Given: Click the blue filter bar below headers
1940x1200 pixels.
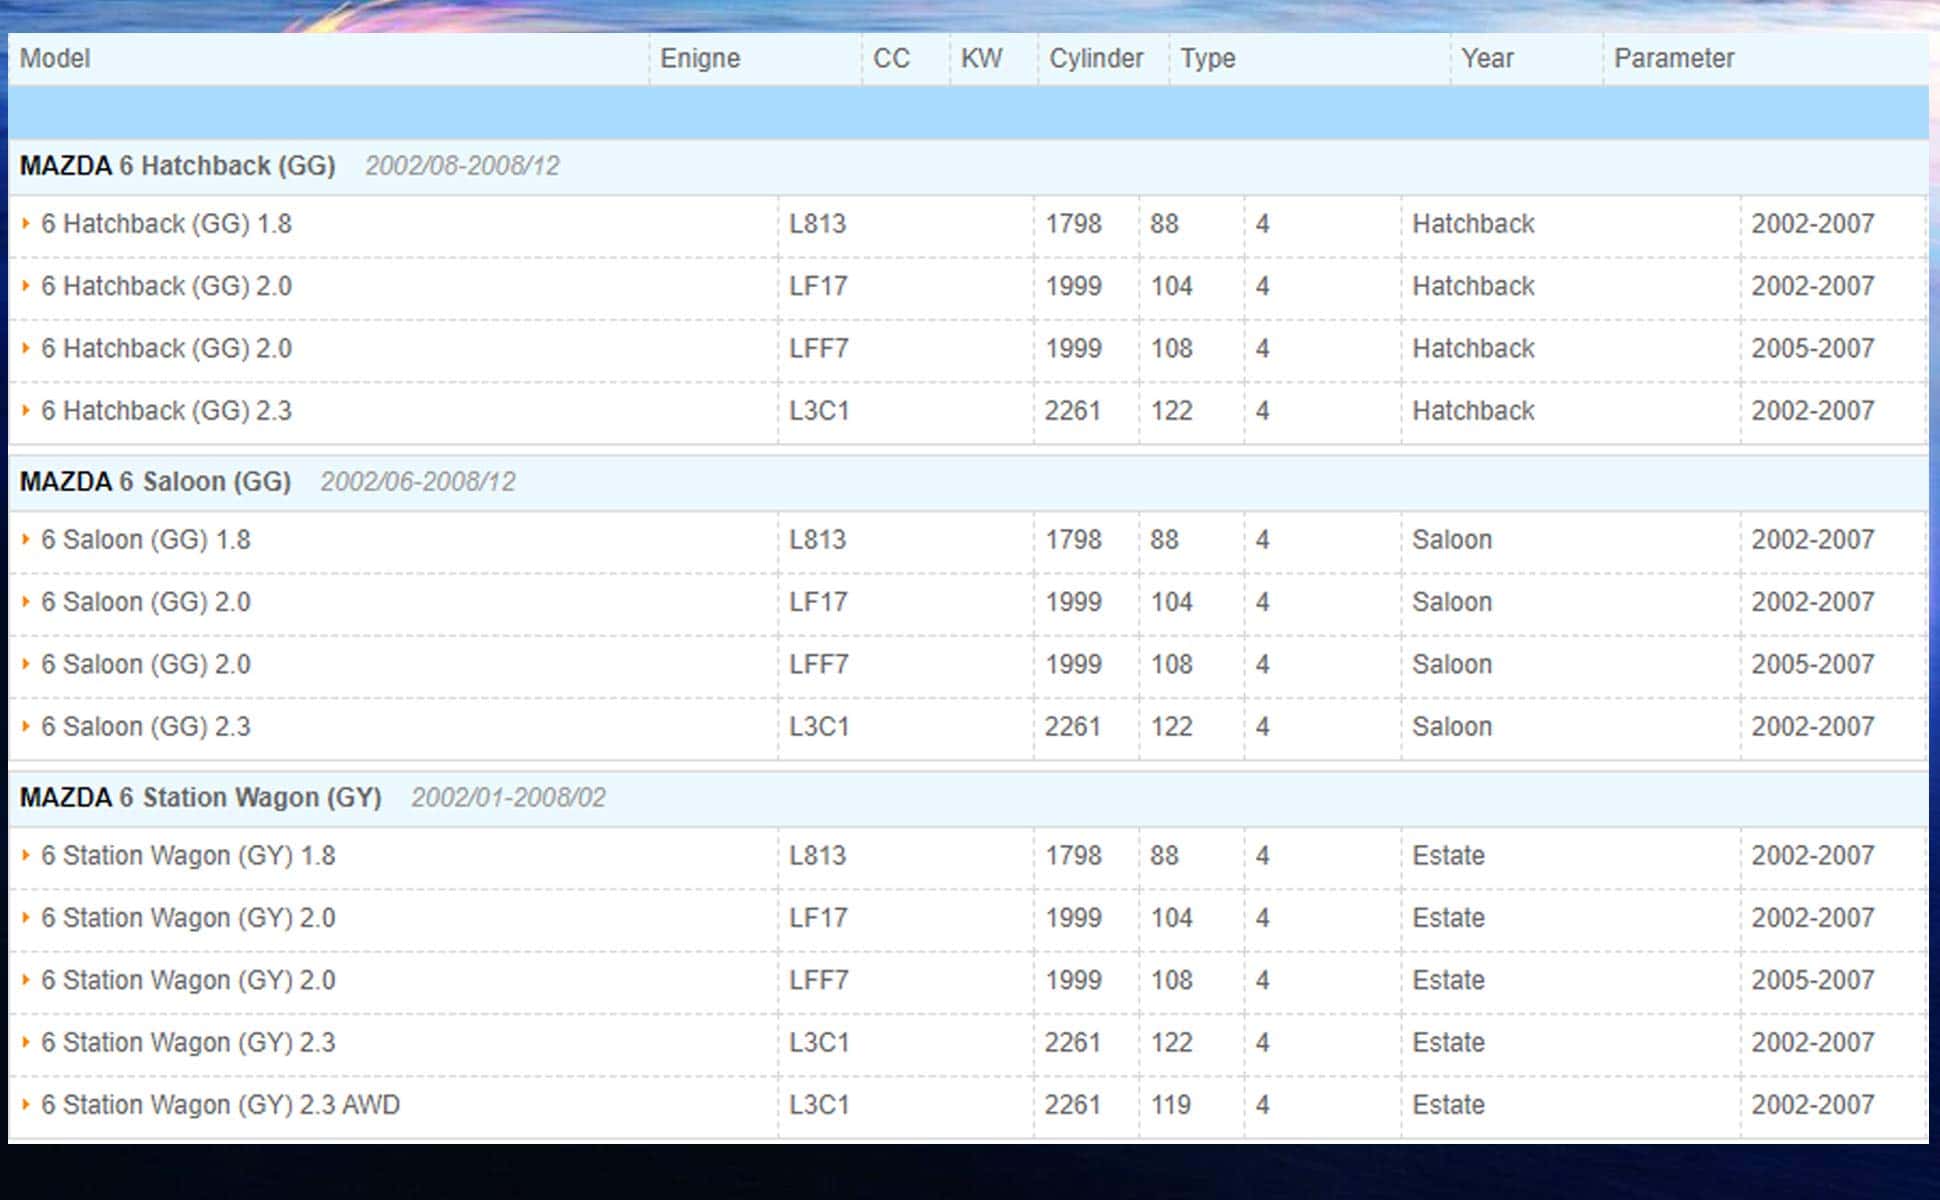Looking at the screenshot, I should point(968,112).
